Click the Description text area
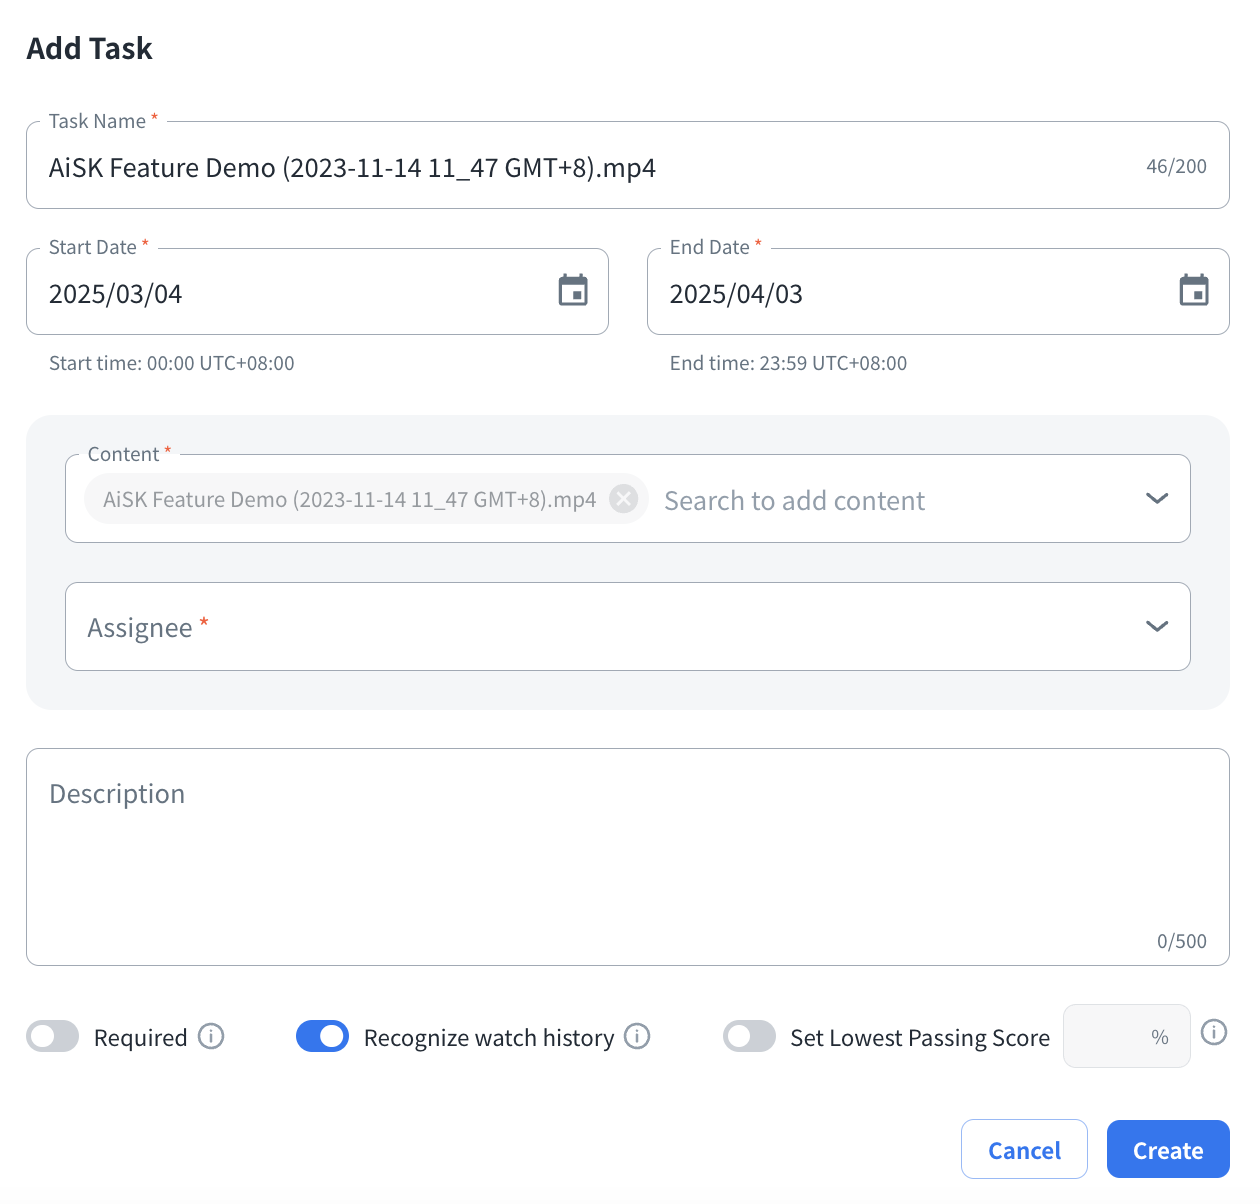The image size is (1260, 1204). pyautogui.click(x=627, y=856)
